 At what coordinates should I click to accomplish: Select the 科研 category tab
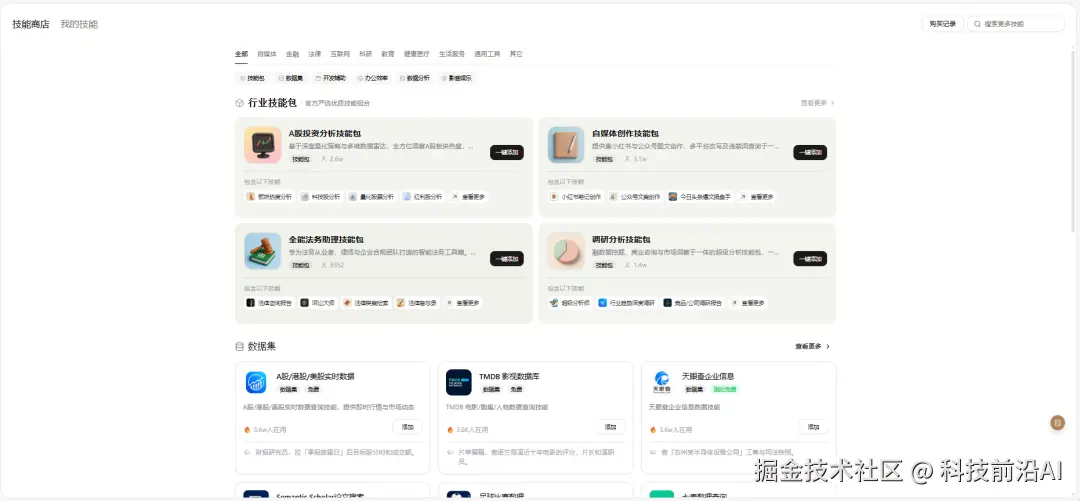[365, 54]
